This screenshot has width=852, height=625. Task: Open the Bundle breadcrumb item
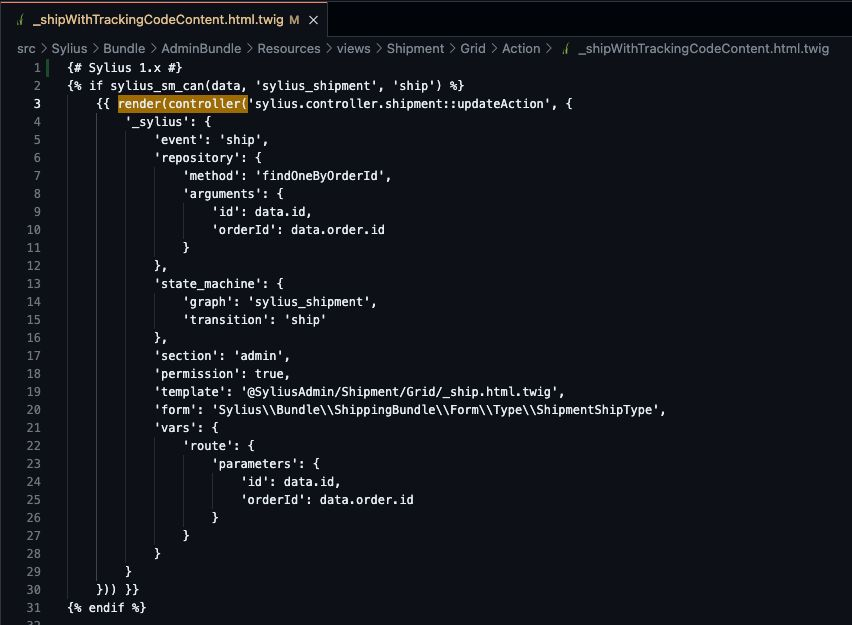pyautogui.click(x=124, y=48)
